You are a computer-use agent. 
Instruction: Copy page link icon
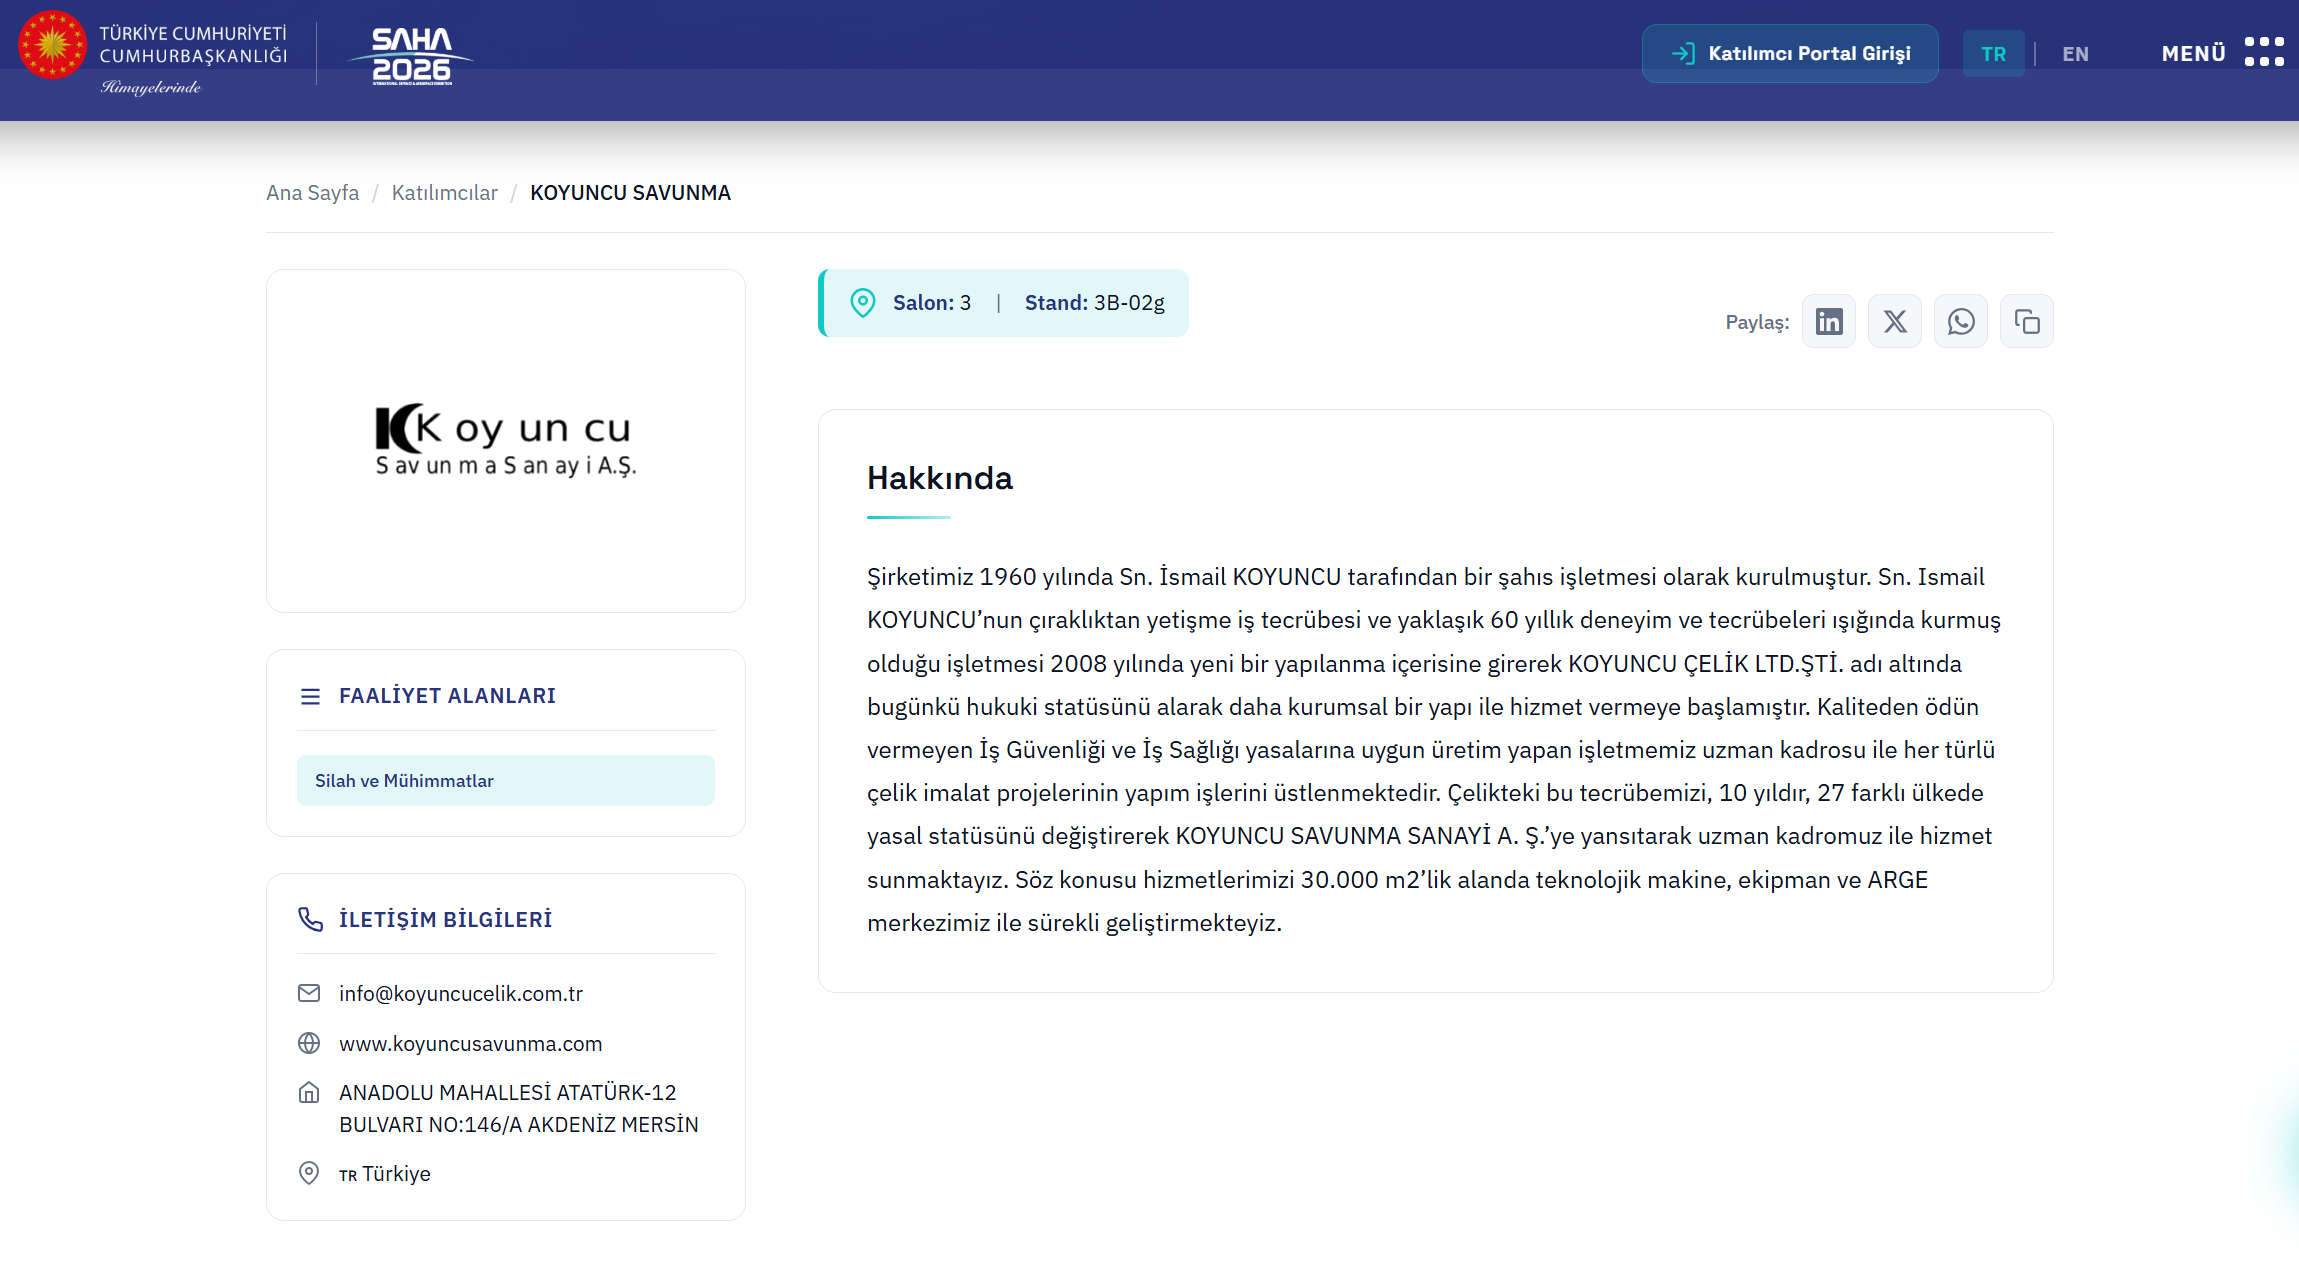coord(2026,321)
